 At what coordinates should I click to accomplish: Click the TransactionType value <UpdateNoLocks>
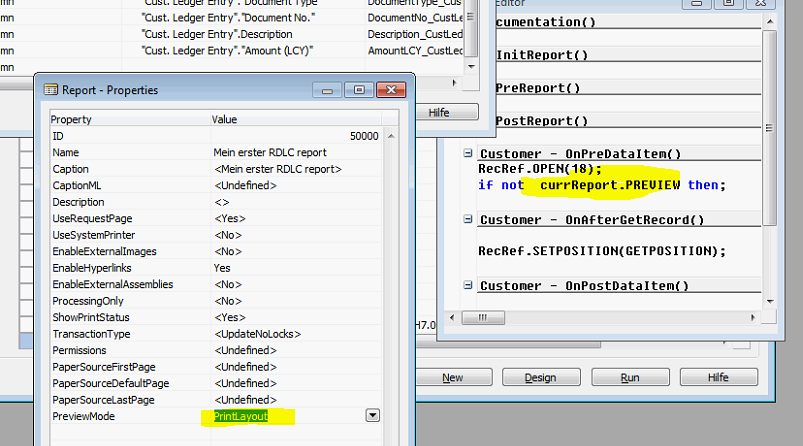[x=258, y=333]
